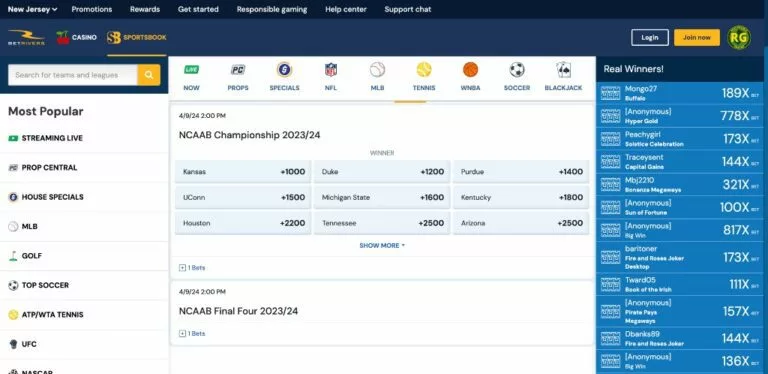Viewport: 768px width, 374px height.
Task: Click the BetRivers logo
Action: [26, 37]
